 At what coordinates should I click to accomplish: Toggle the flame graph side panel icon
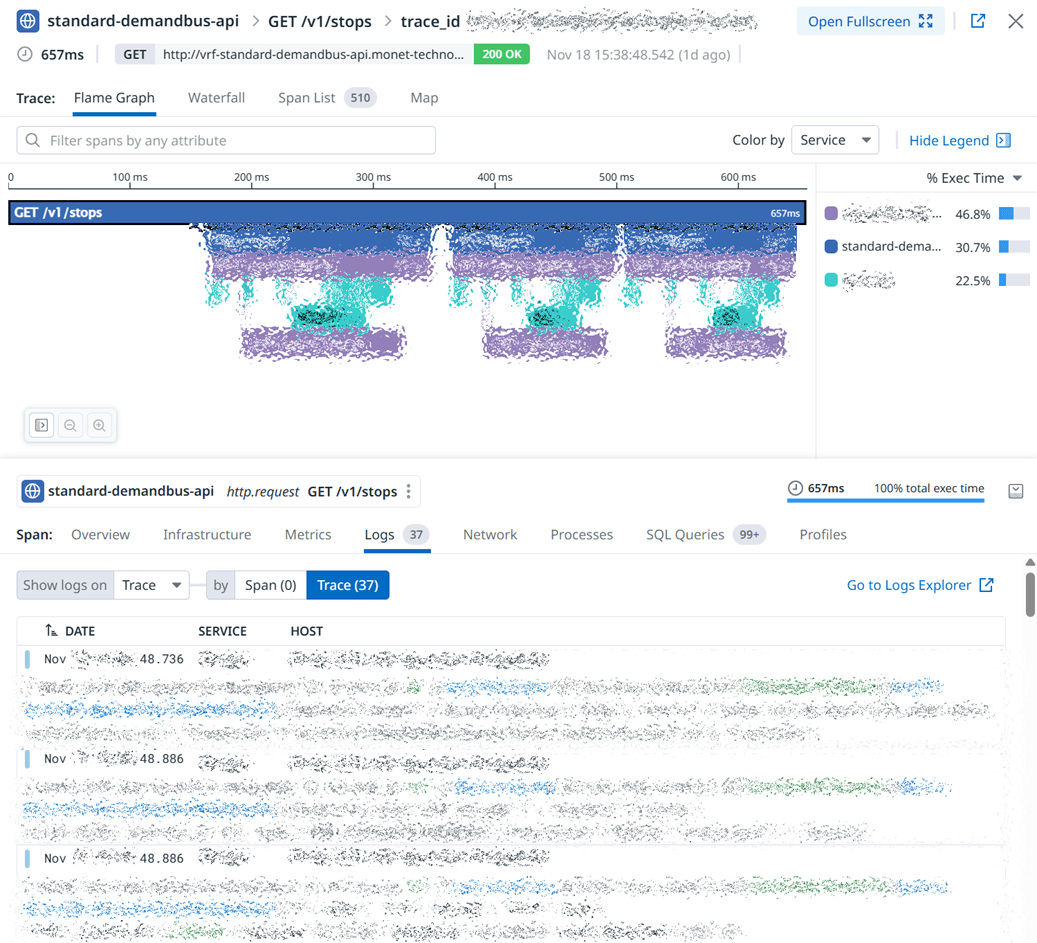[x=42, y=425]
